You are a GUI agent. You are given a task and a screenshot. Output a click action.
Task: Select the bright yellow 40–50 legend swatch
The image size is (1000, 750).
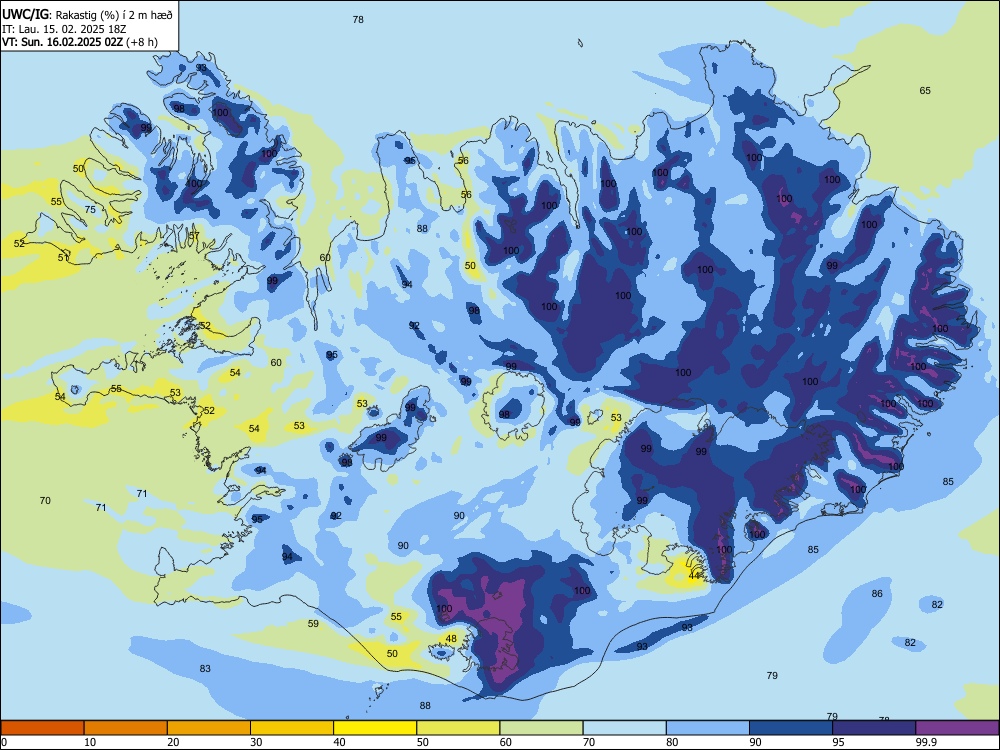(x=375, y=728)
